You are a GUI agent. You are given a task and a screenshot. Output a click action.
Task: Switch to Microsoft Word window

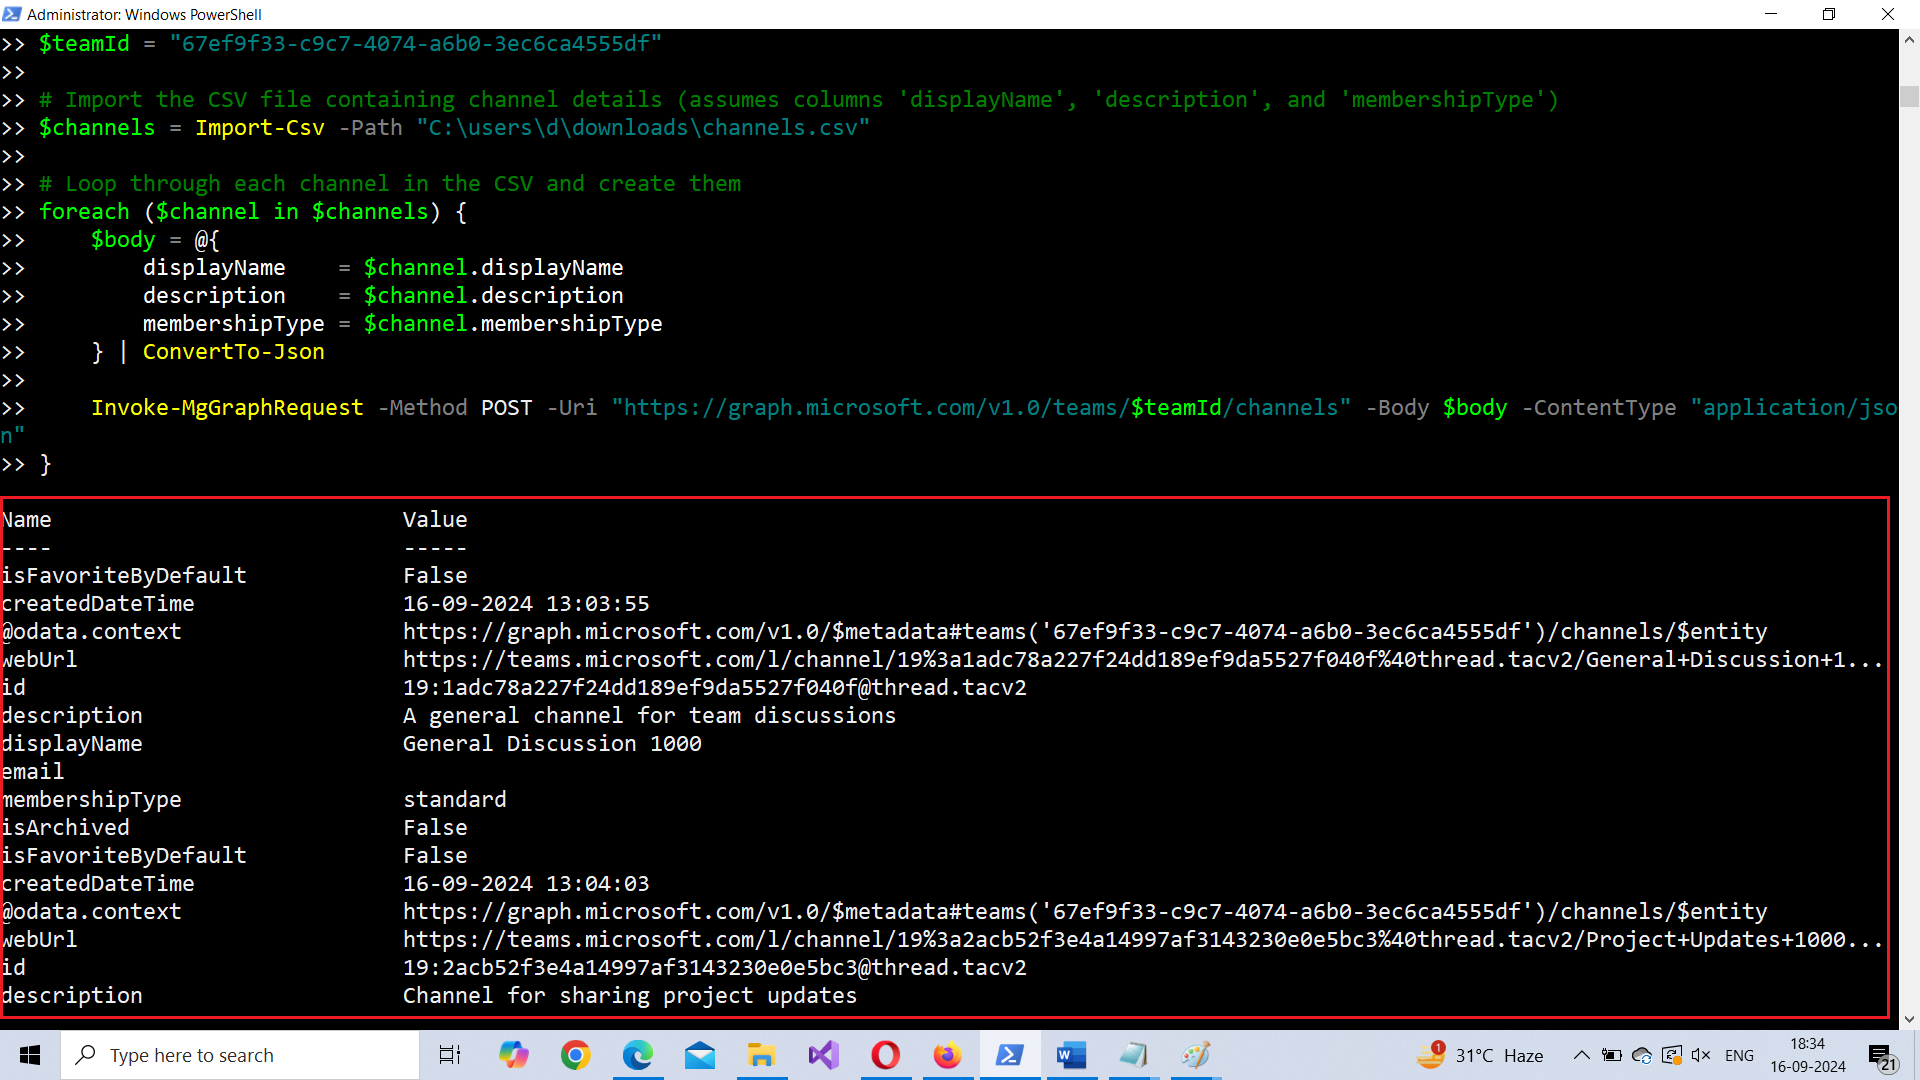coord(1071,1055)
